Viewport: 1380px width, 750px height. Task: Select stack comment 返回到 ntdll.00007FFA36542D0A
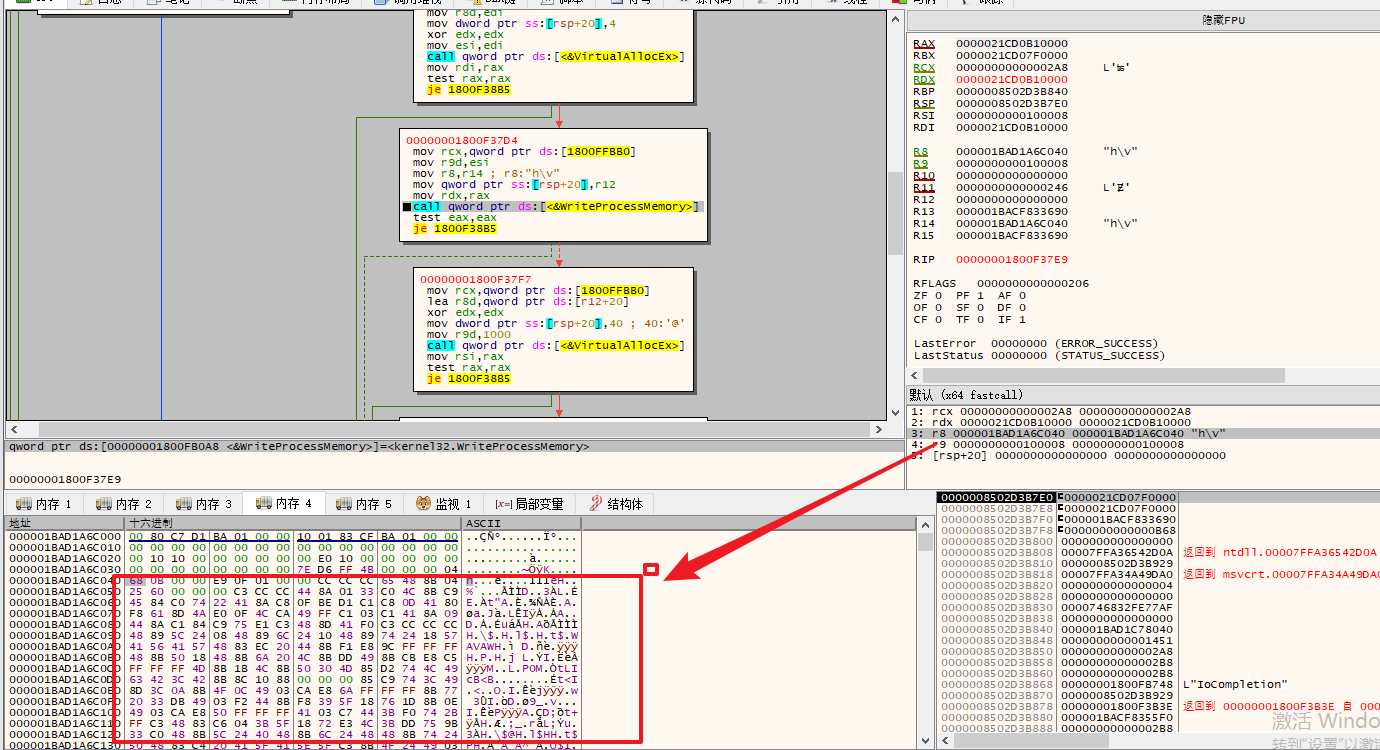pos(1279,552)
